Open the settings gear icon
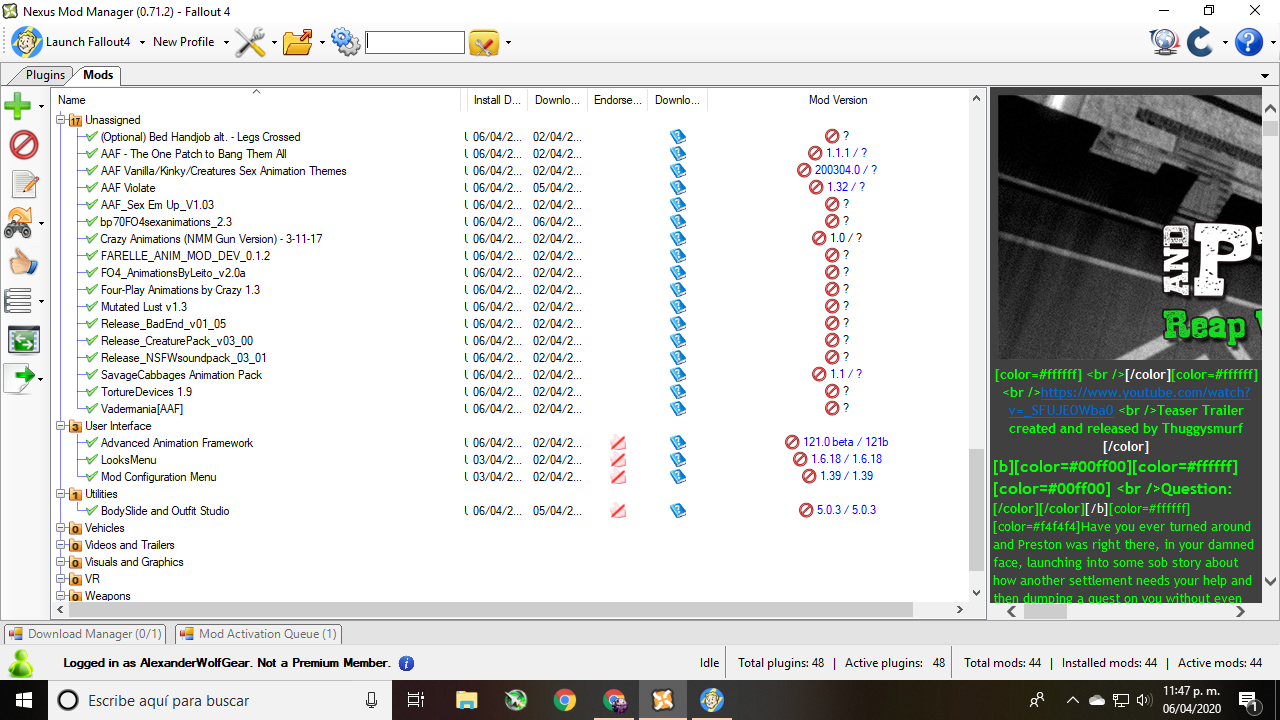This screenshot has height=720, width=1280. coord(345,42)
